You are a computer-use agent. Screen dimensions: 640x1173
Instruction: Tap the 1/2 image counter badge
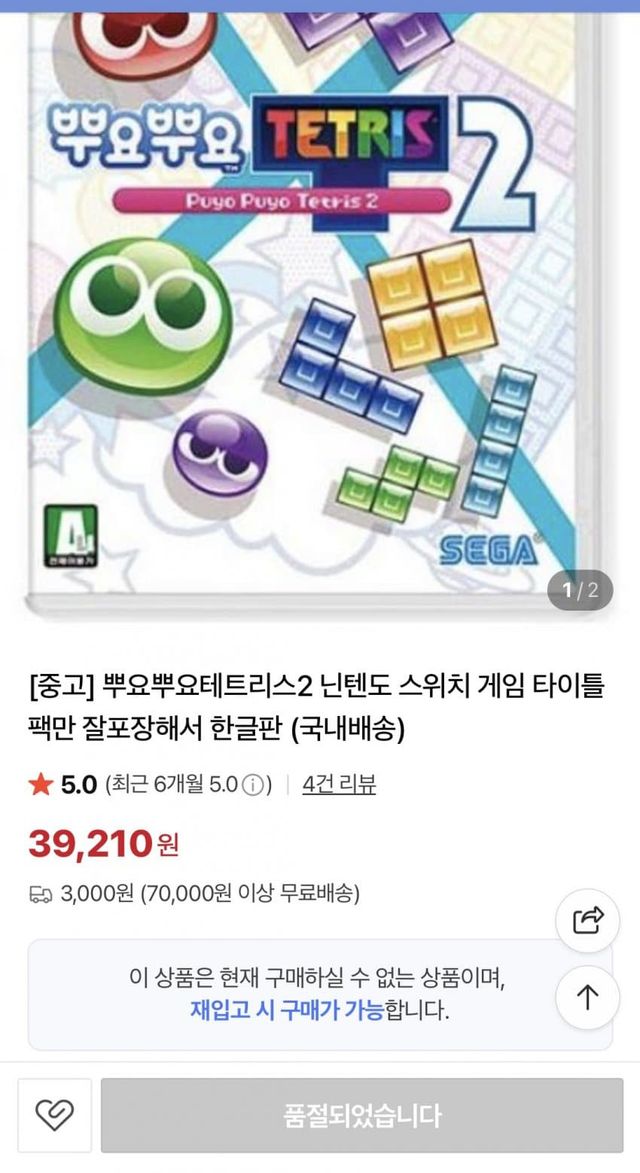pyautogui.click(x=580, y=590)
